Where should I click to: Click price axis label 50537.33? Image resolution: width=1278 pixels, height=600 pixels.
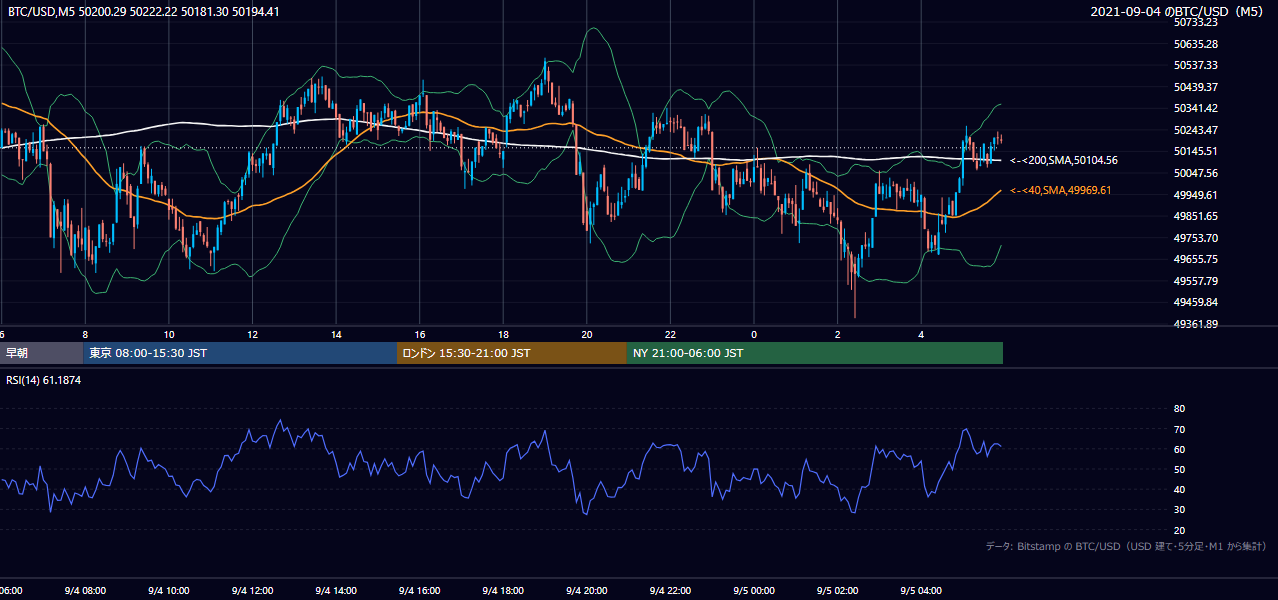(1195, 65)
